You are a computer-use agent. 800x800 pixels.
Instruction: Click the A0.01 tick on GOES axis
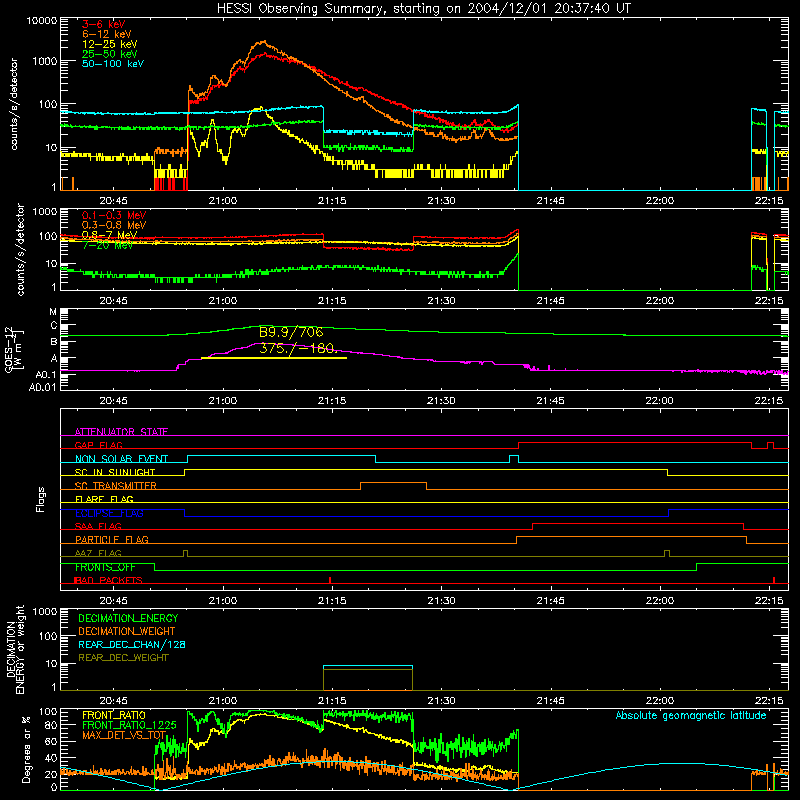click(43, 387)
